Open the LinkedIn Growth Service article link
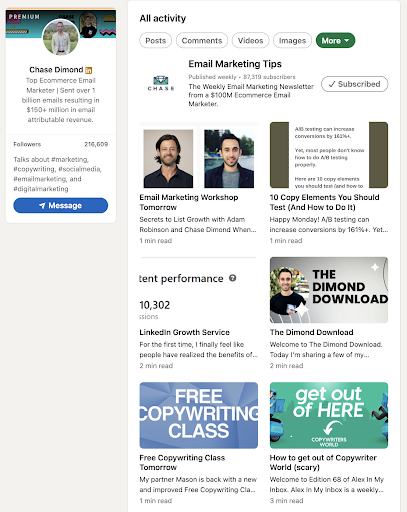Image resolution: width=407 pixels, height=512 pixels. [184, 332]
